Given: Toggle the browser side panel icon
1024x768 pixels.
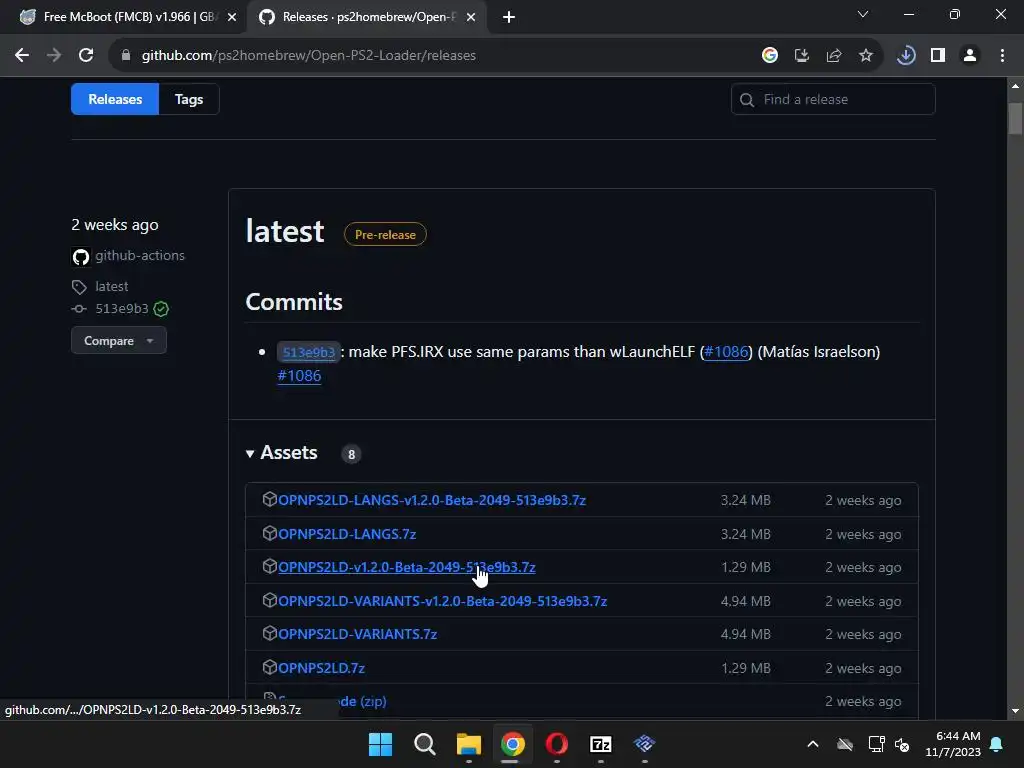Looking at the screenshot, I should coord(938,56).
